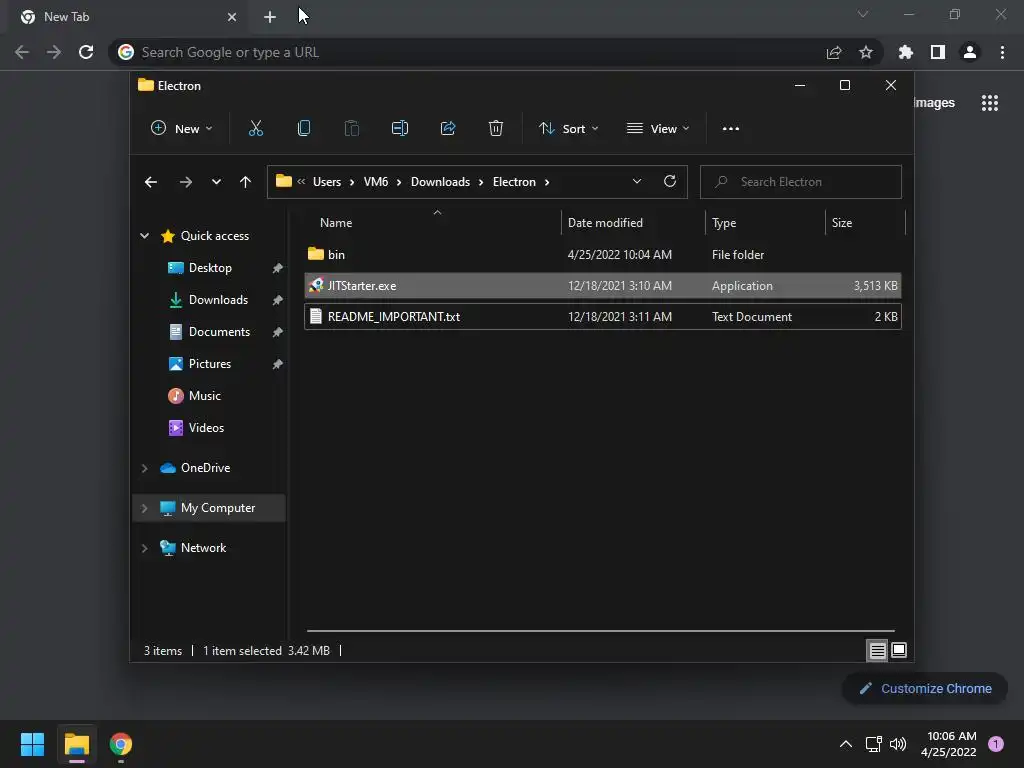The width and height of the screenshot is (1024, 768).
Task: Sort by the Name column header
Action: pyautogui.click(x=433, y=223)
